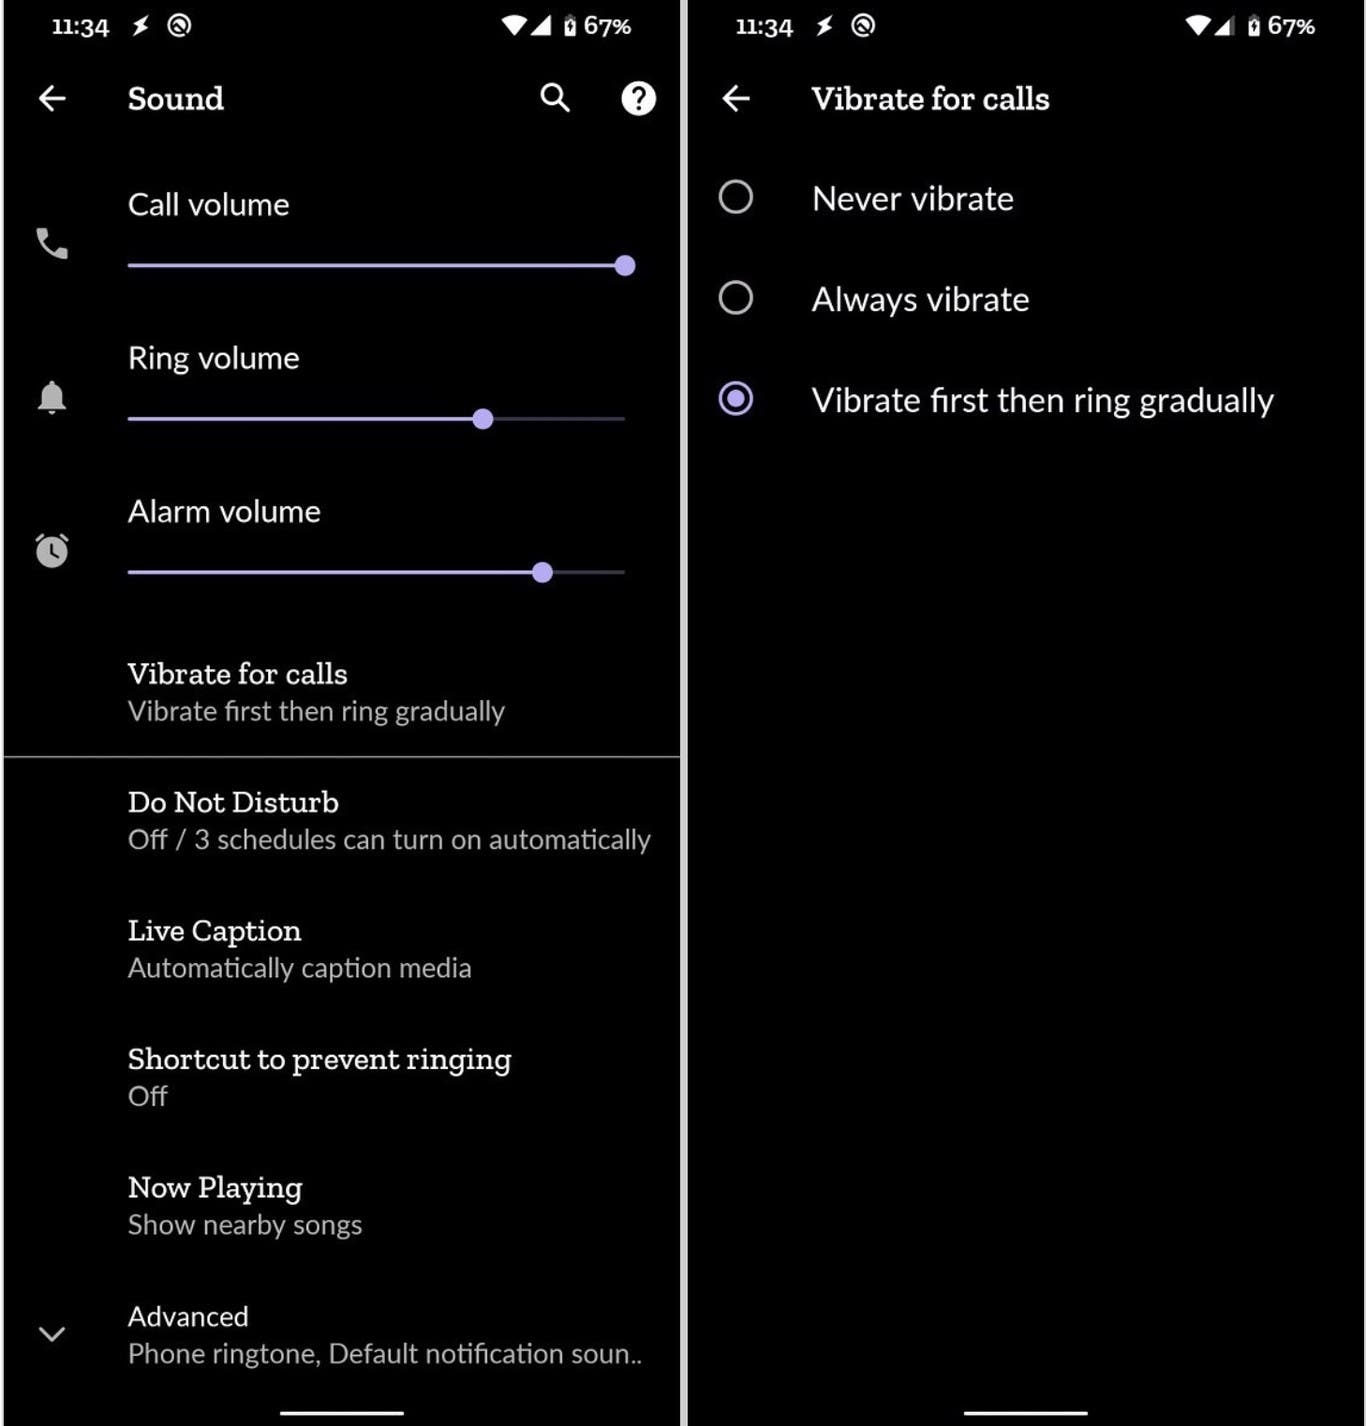Image resolution: width=1366 pixels, height=1426 pixels.
Task: Expand Advanced phone ringtone settings row
Action: pos(342,1335)
